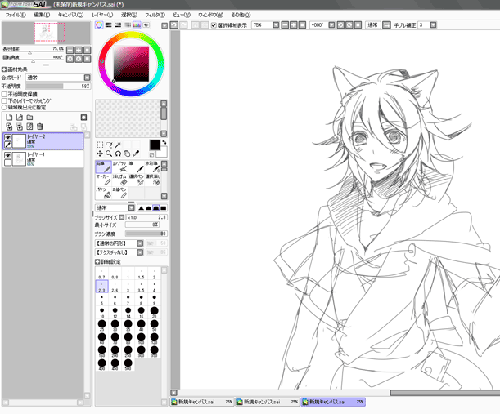This screenshot has height=414, width=500.
Task: Hide the top layer's eye icon
Action: (x=8, y=137)
